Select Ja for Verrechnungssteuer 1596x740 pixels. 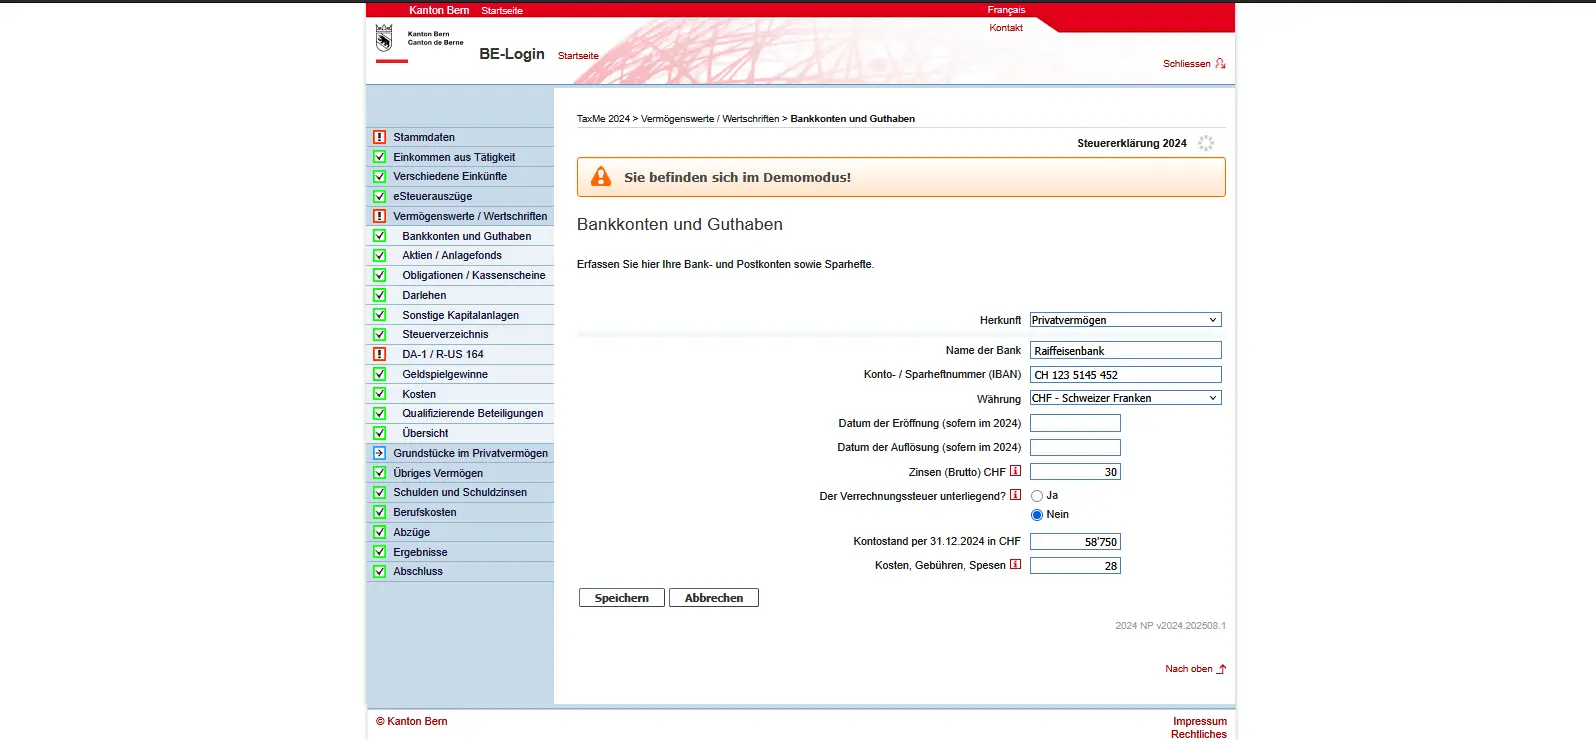click(1037, 496)
